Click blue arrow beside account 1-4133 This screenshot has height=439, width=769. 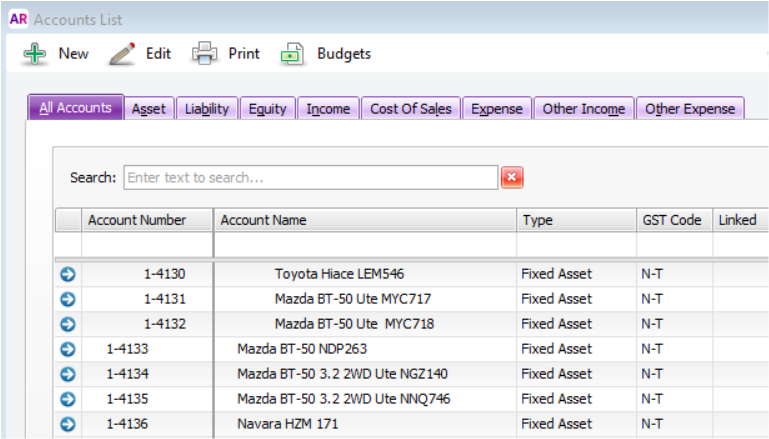pyautogui.click(x=68, y=349)
